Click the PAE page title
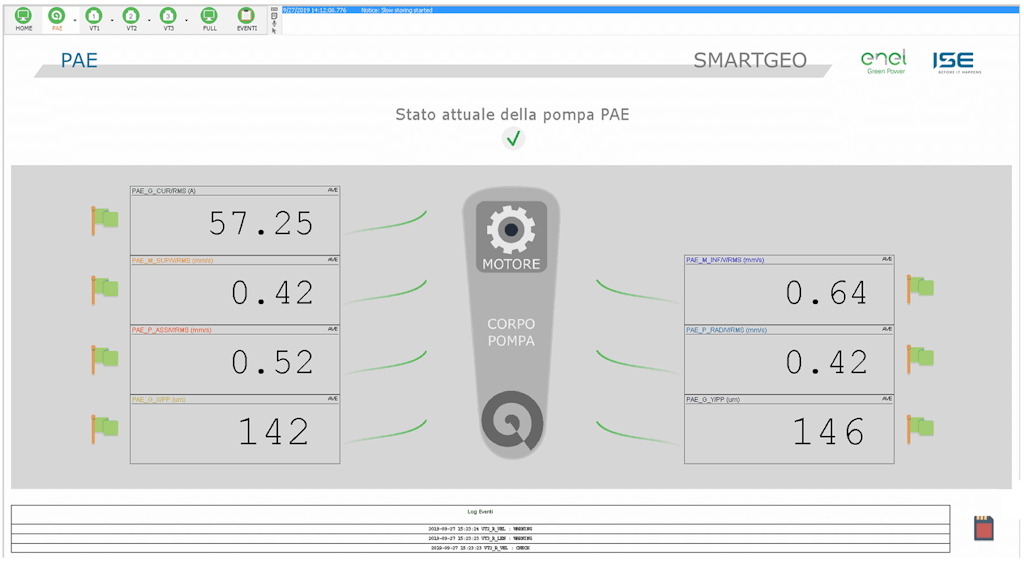Viewport: 1024px width, 563px height. 79,60
